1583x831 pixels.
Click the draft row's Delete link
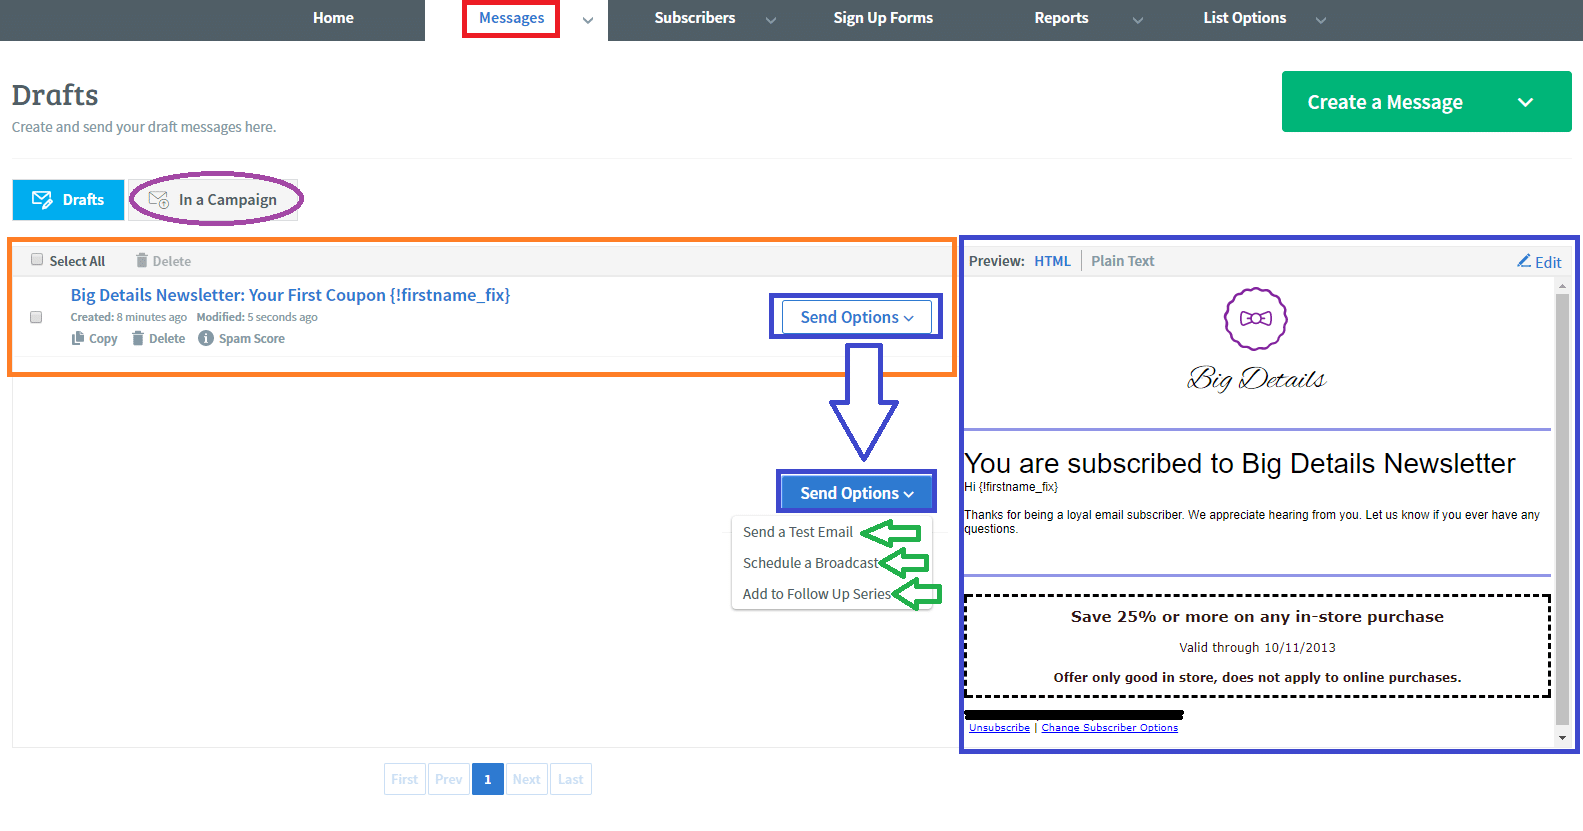pos(167,339)
